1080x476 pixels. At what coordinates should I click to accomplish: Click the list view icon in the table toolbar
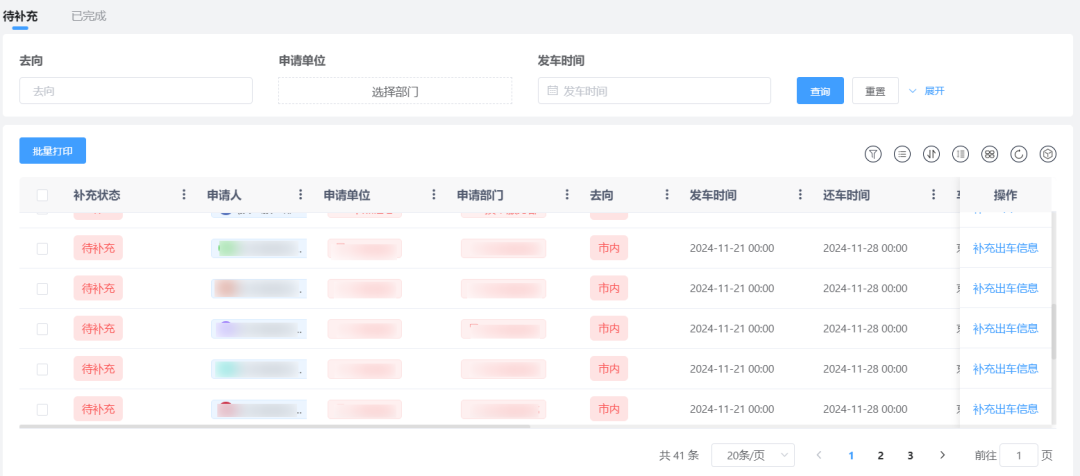pos(902,154)
